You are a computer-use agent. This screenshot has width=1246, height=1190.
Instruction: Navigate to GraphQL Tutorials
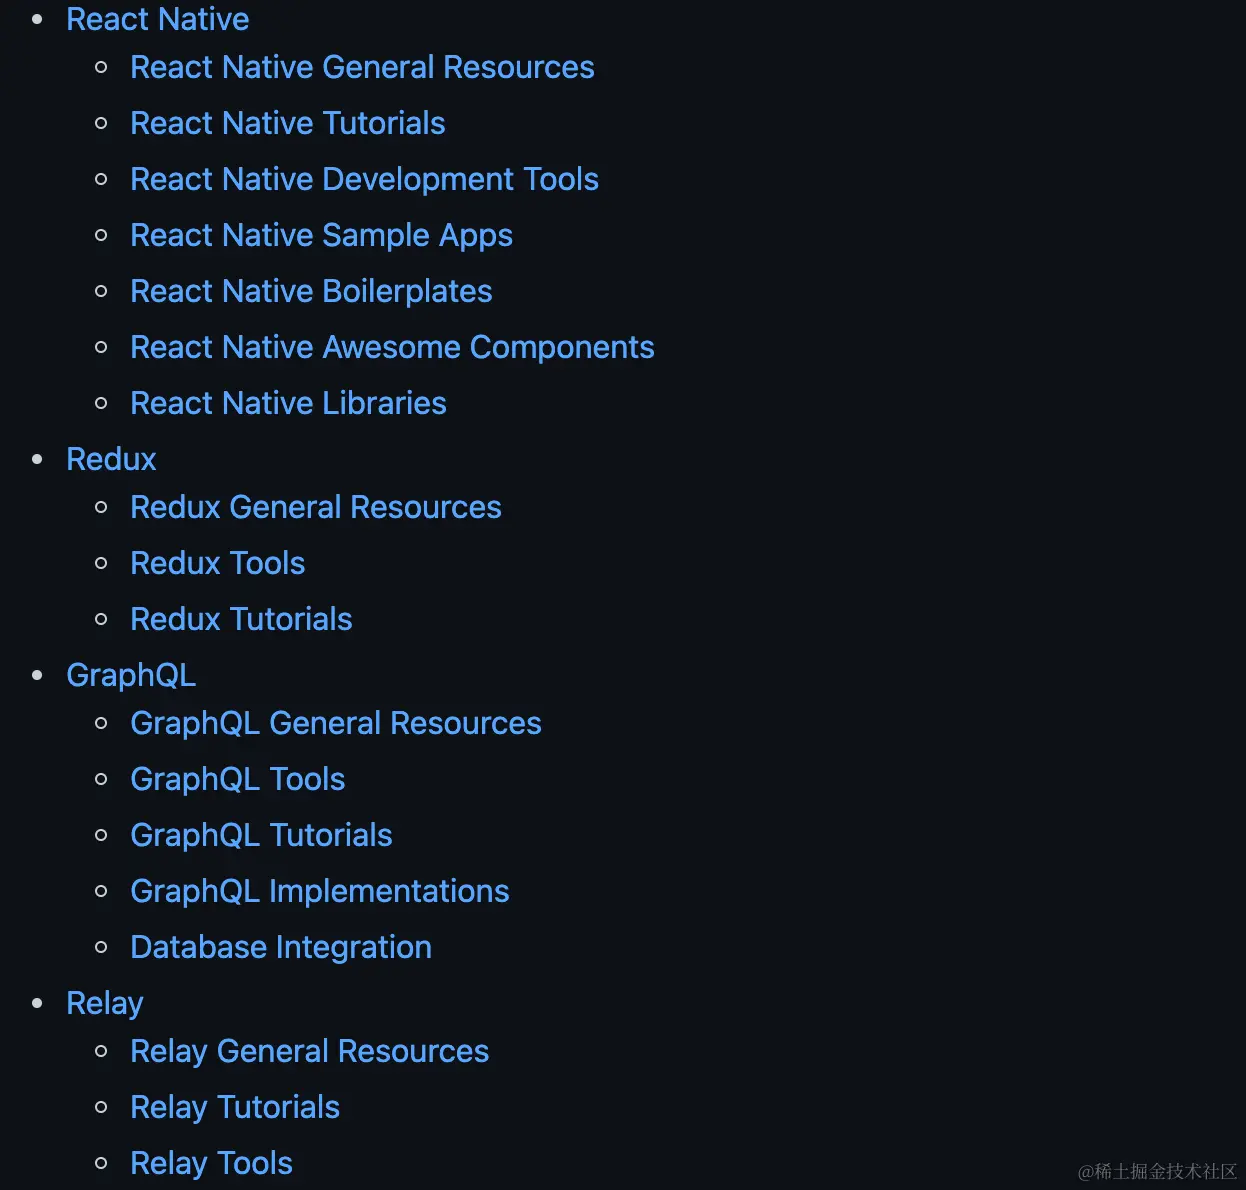point(261,835)
